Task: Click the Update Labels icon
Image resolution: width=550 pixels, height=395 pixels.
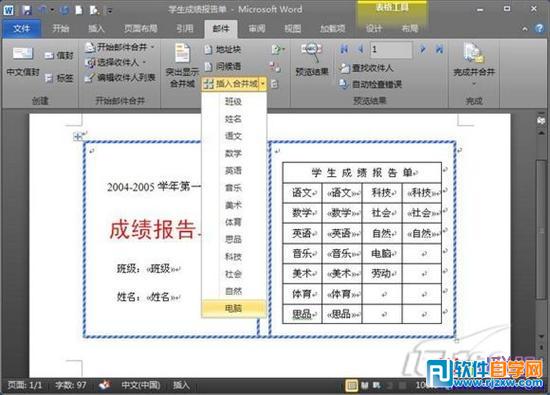Action: pyautogui.click(x=275, y=84)
